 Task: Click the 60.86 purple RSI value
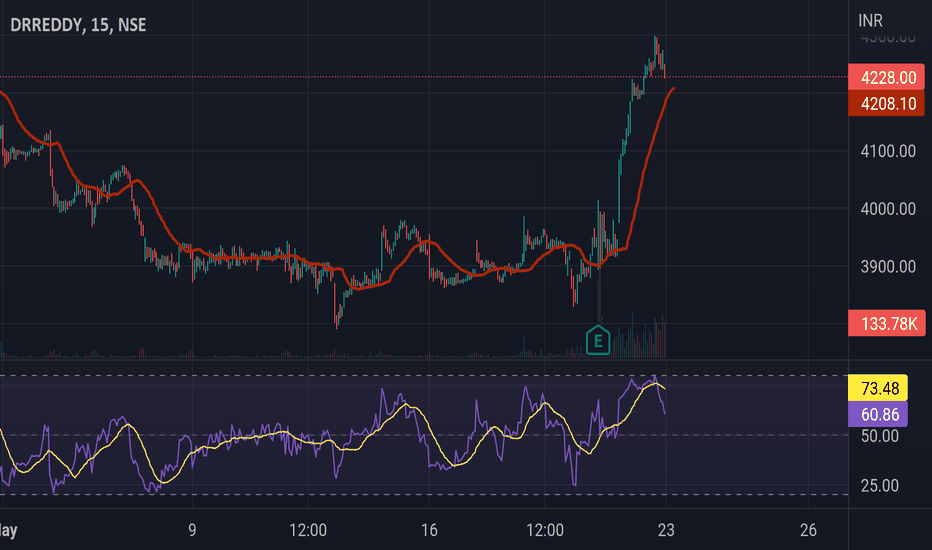click(x=878, y=414)
